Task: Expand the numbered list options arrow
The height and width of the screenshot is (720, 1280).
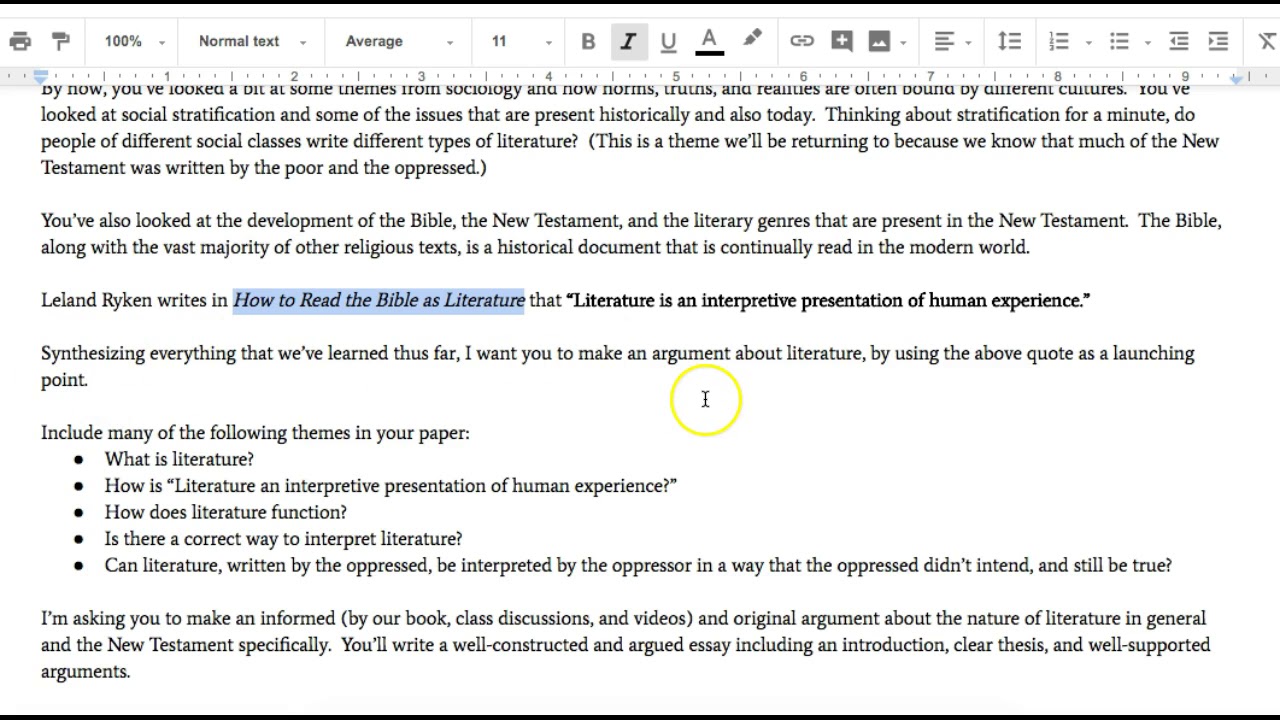Action: 1088,42
